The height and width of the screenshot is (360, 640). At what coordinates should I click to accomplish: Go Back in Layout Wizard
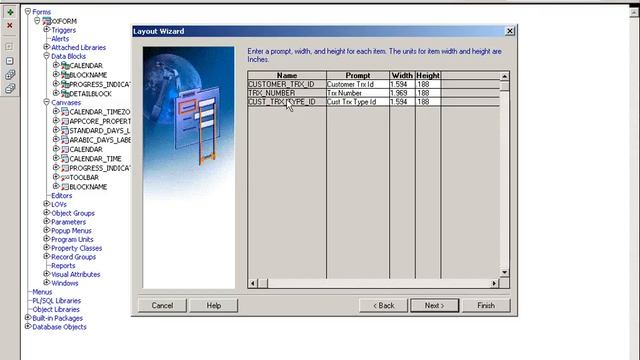point(384,305)
